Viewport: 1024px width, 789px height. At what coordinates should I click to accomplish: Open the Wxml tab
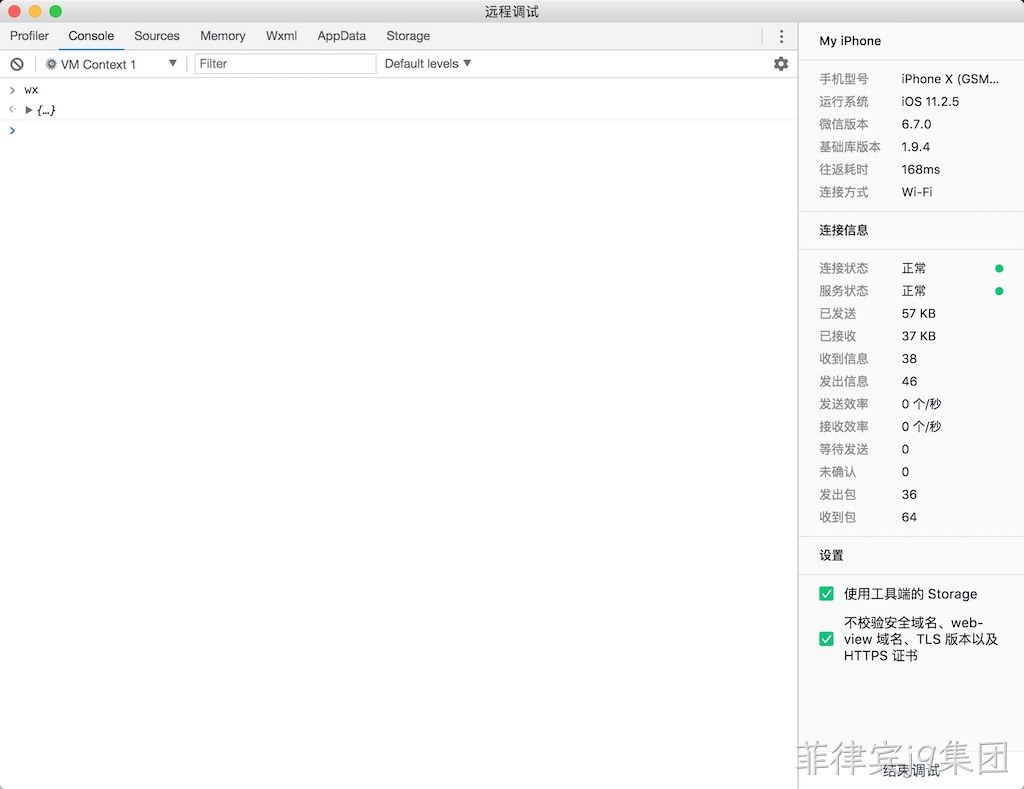281,36
